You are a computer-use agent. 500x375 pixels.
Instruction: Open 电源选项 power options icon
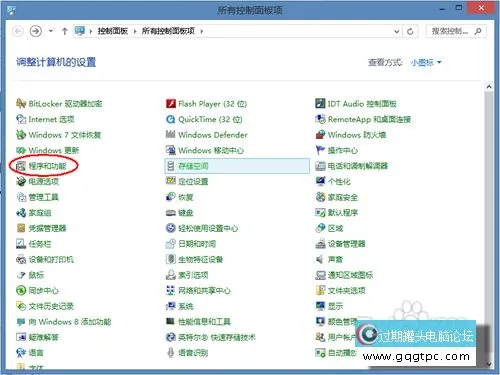click(21, 181)
